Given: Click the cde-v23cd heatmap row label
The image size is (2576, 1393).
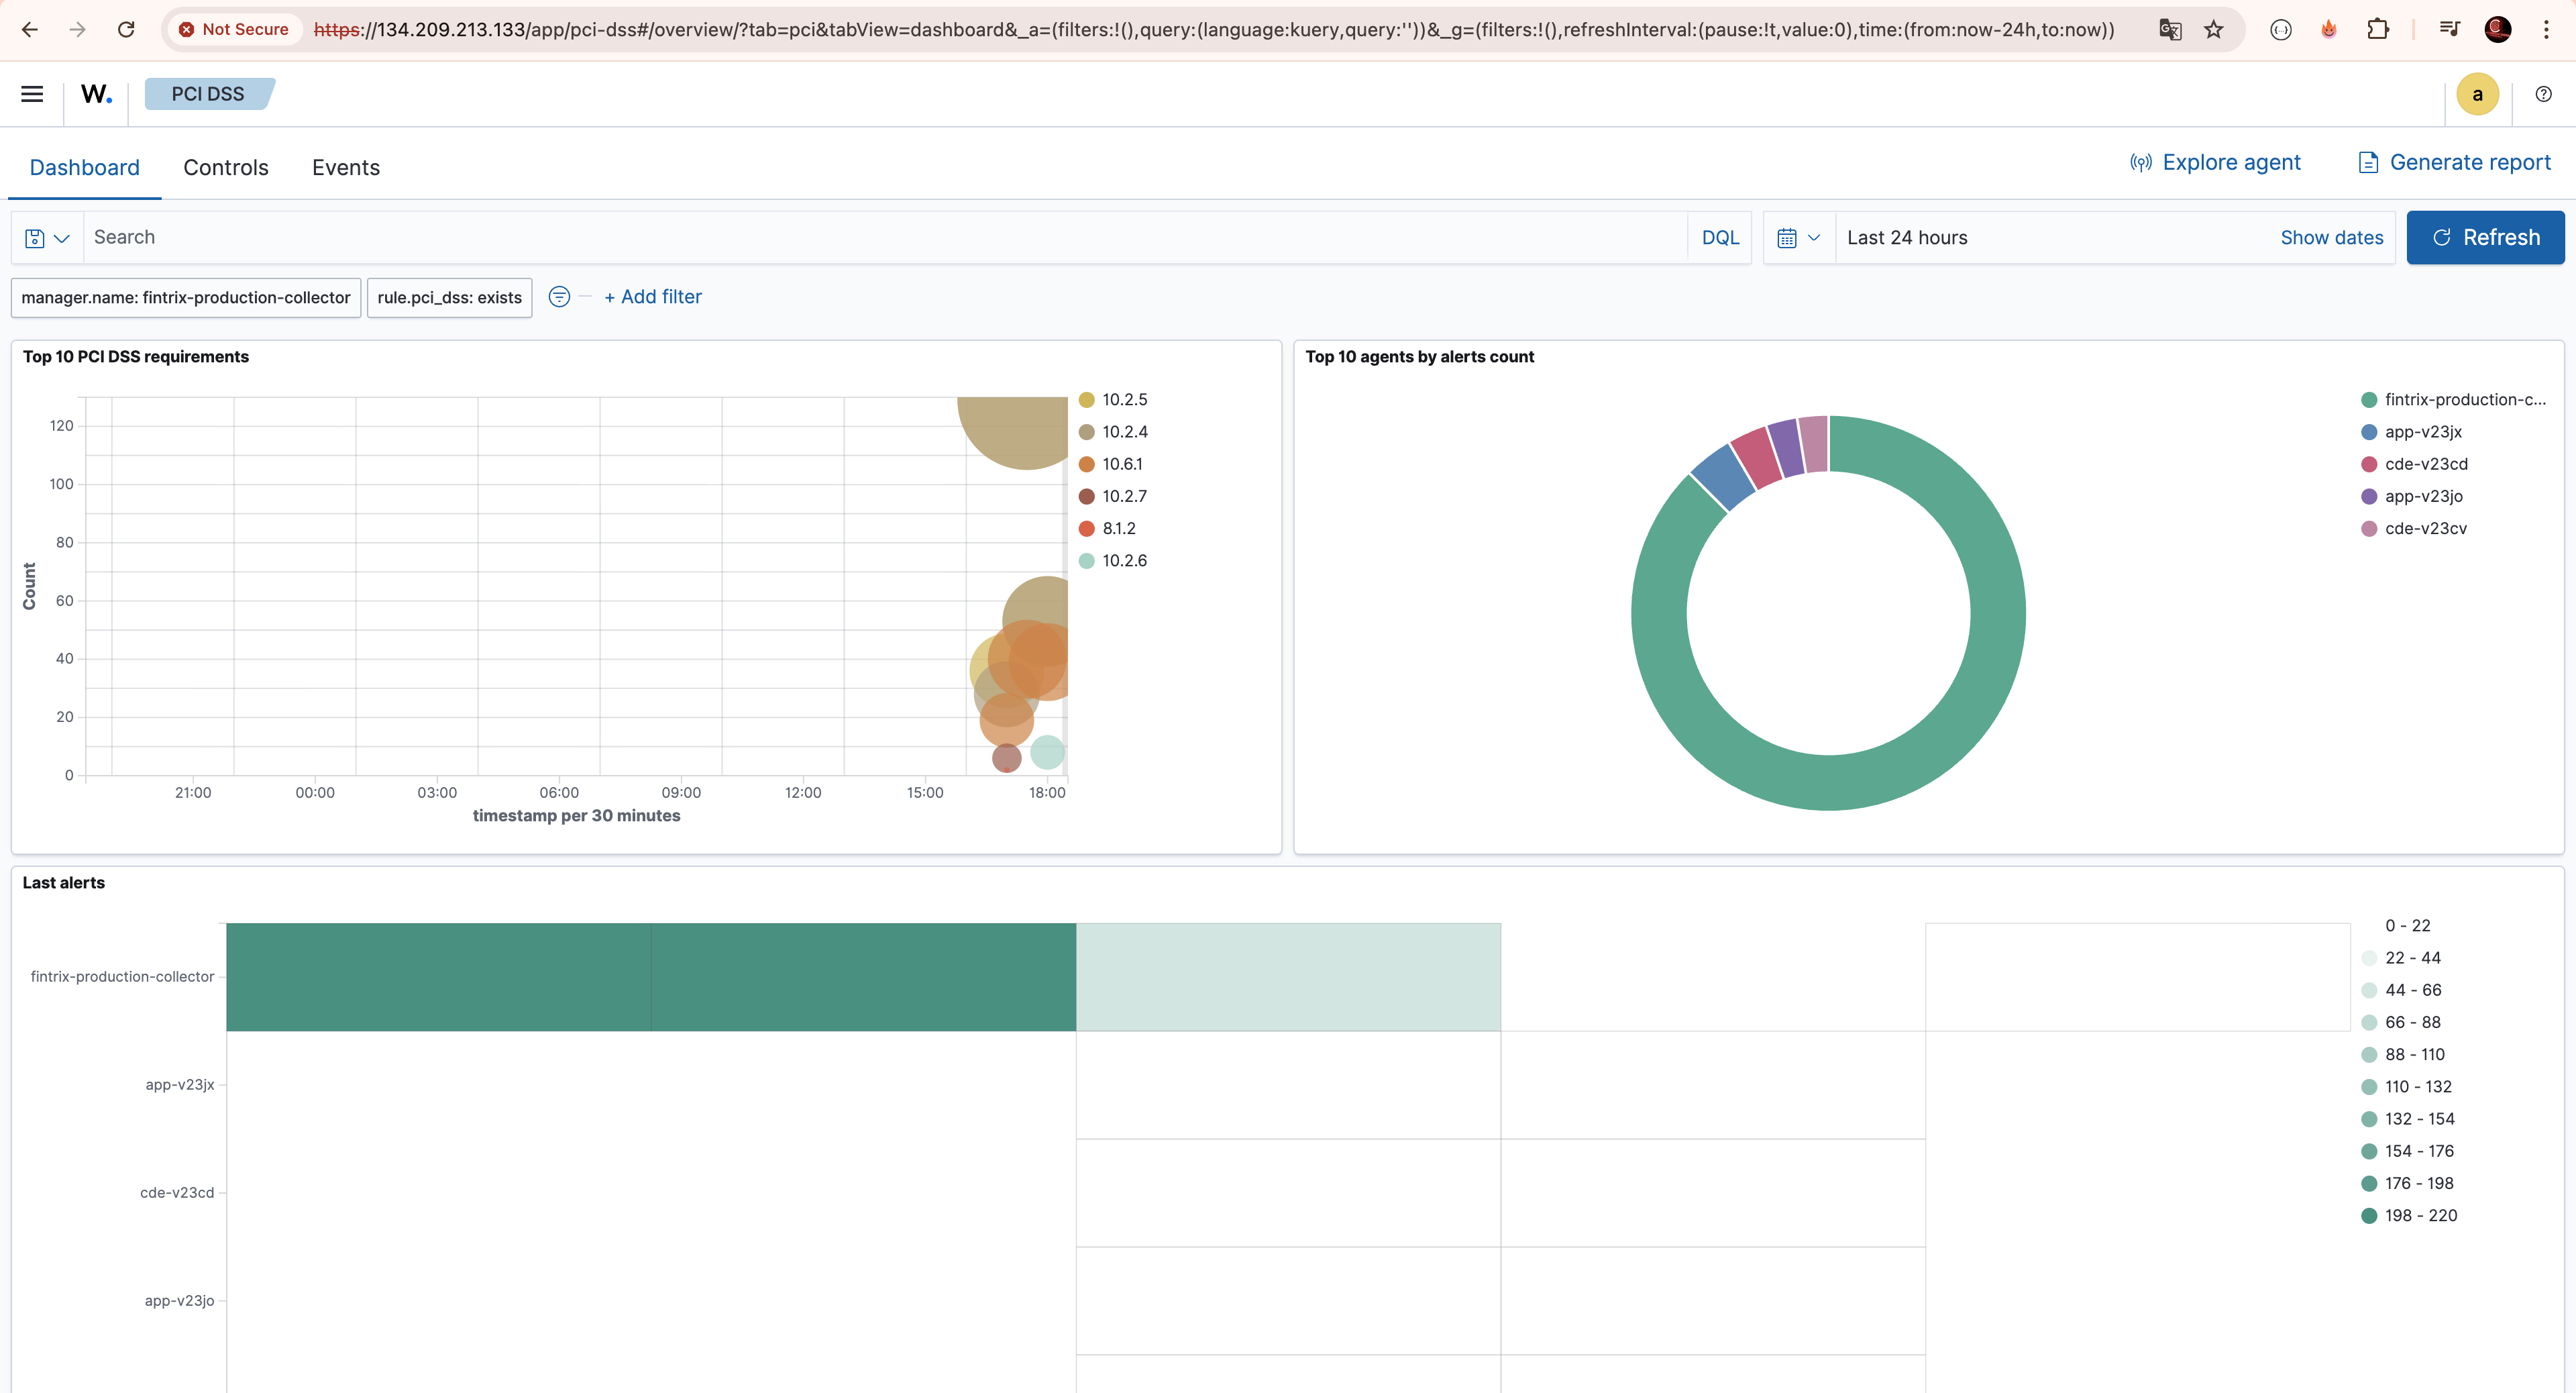Looking at the screenshot, I should tap(177, 1193).
